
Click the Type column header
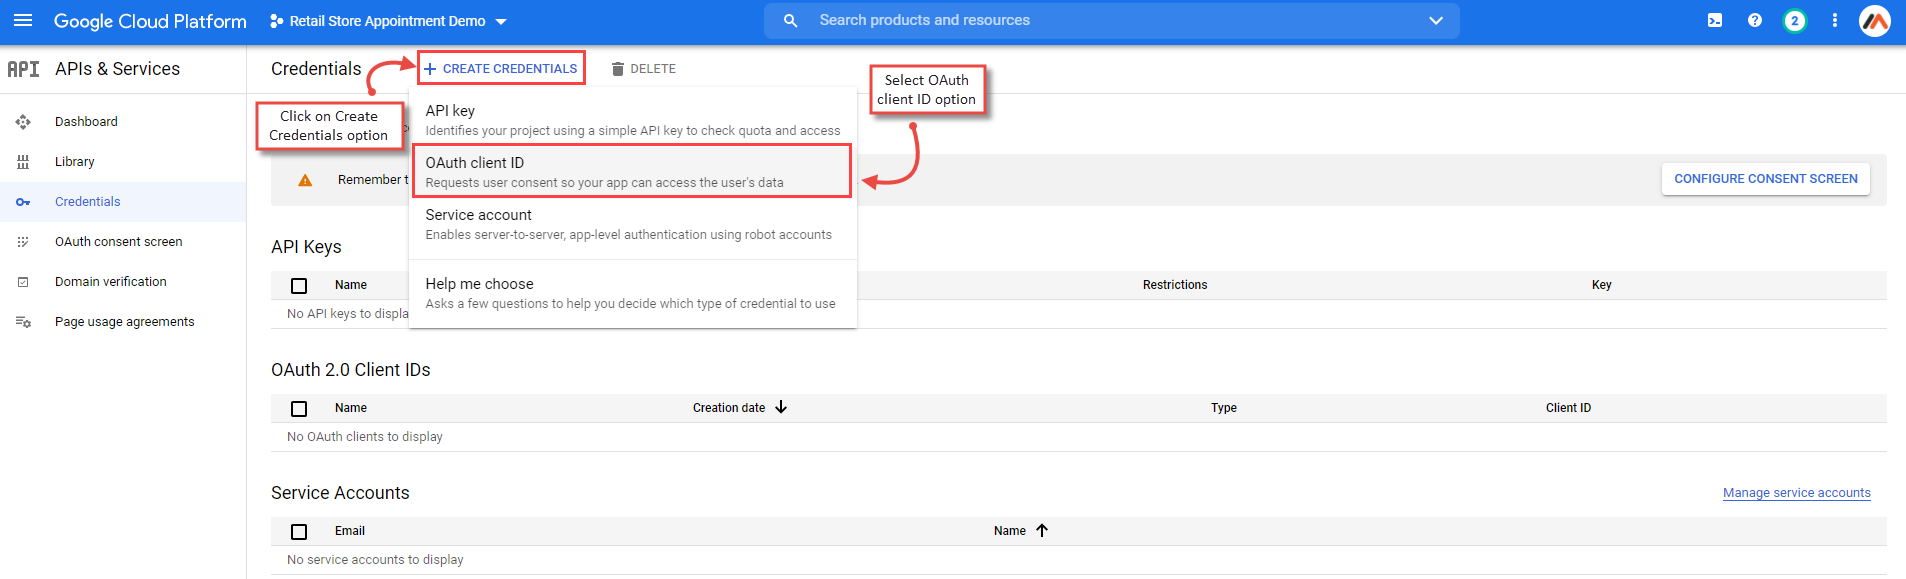1224,408
